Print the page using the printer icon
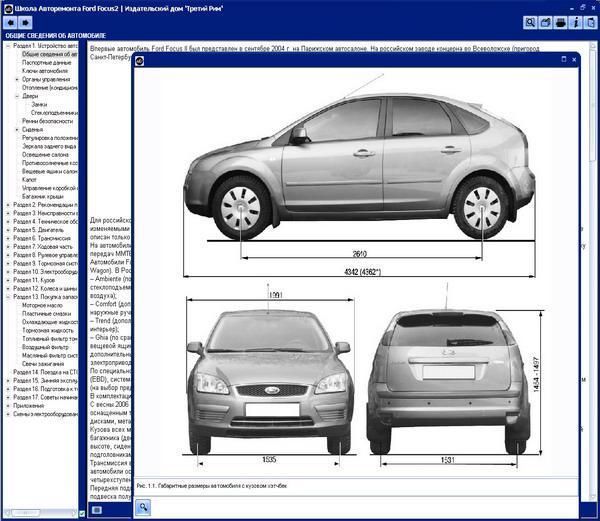Screen dimensions: 600x521 point(561,23)
